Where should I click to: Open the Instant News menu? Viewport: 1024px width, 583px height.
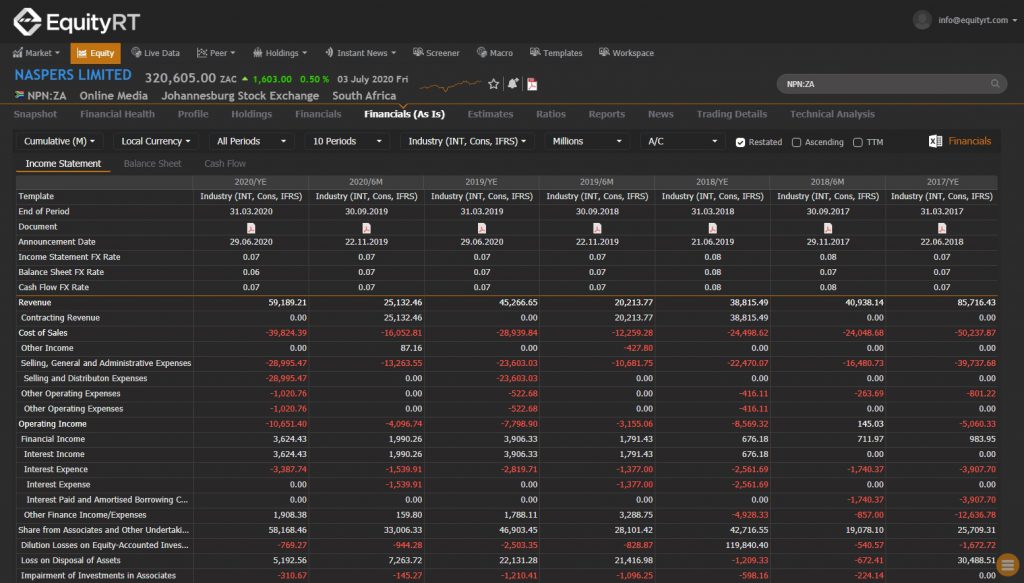coord(360,53)
